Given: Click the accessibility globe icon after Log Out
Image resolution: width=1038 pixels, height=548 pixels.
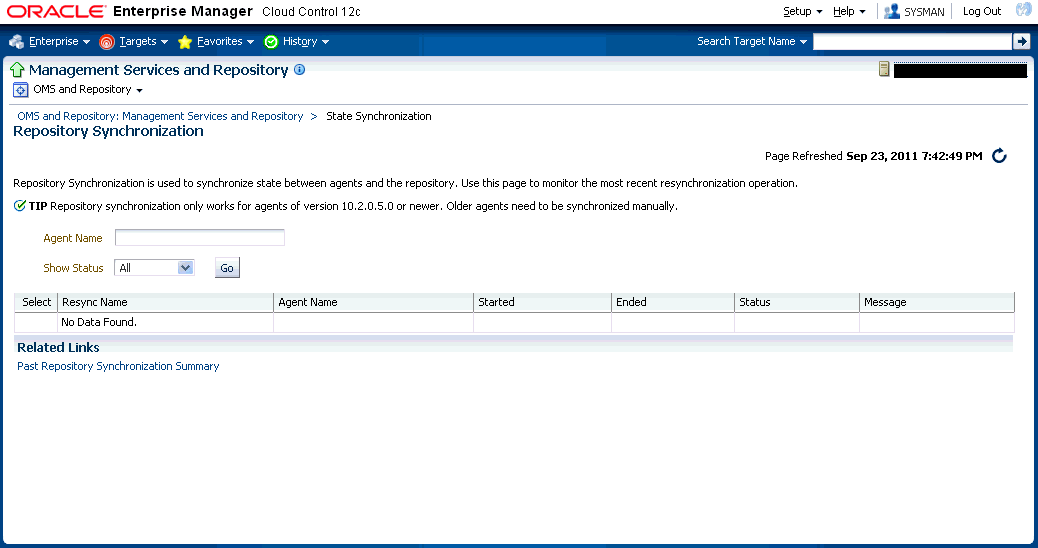Looking at the screenshot, I should tap(1023, 10).
